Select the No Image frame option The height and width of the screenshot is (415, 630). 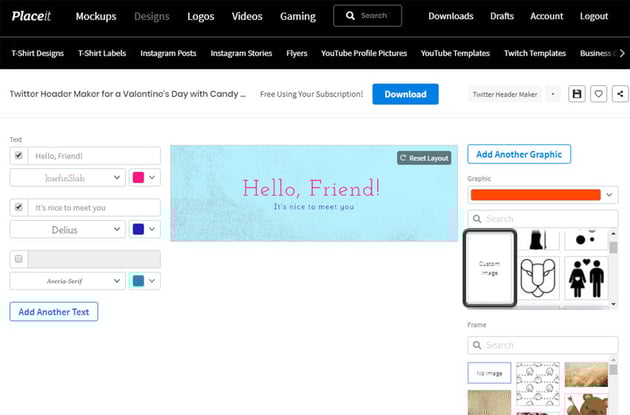(x=489, y=373)
